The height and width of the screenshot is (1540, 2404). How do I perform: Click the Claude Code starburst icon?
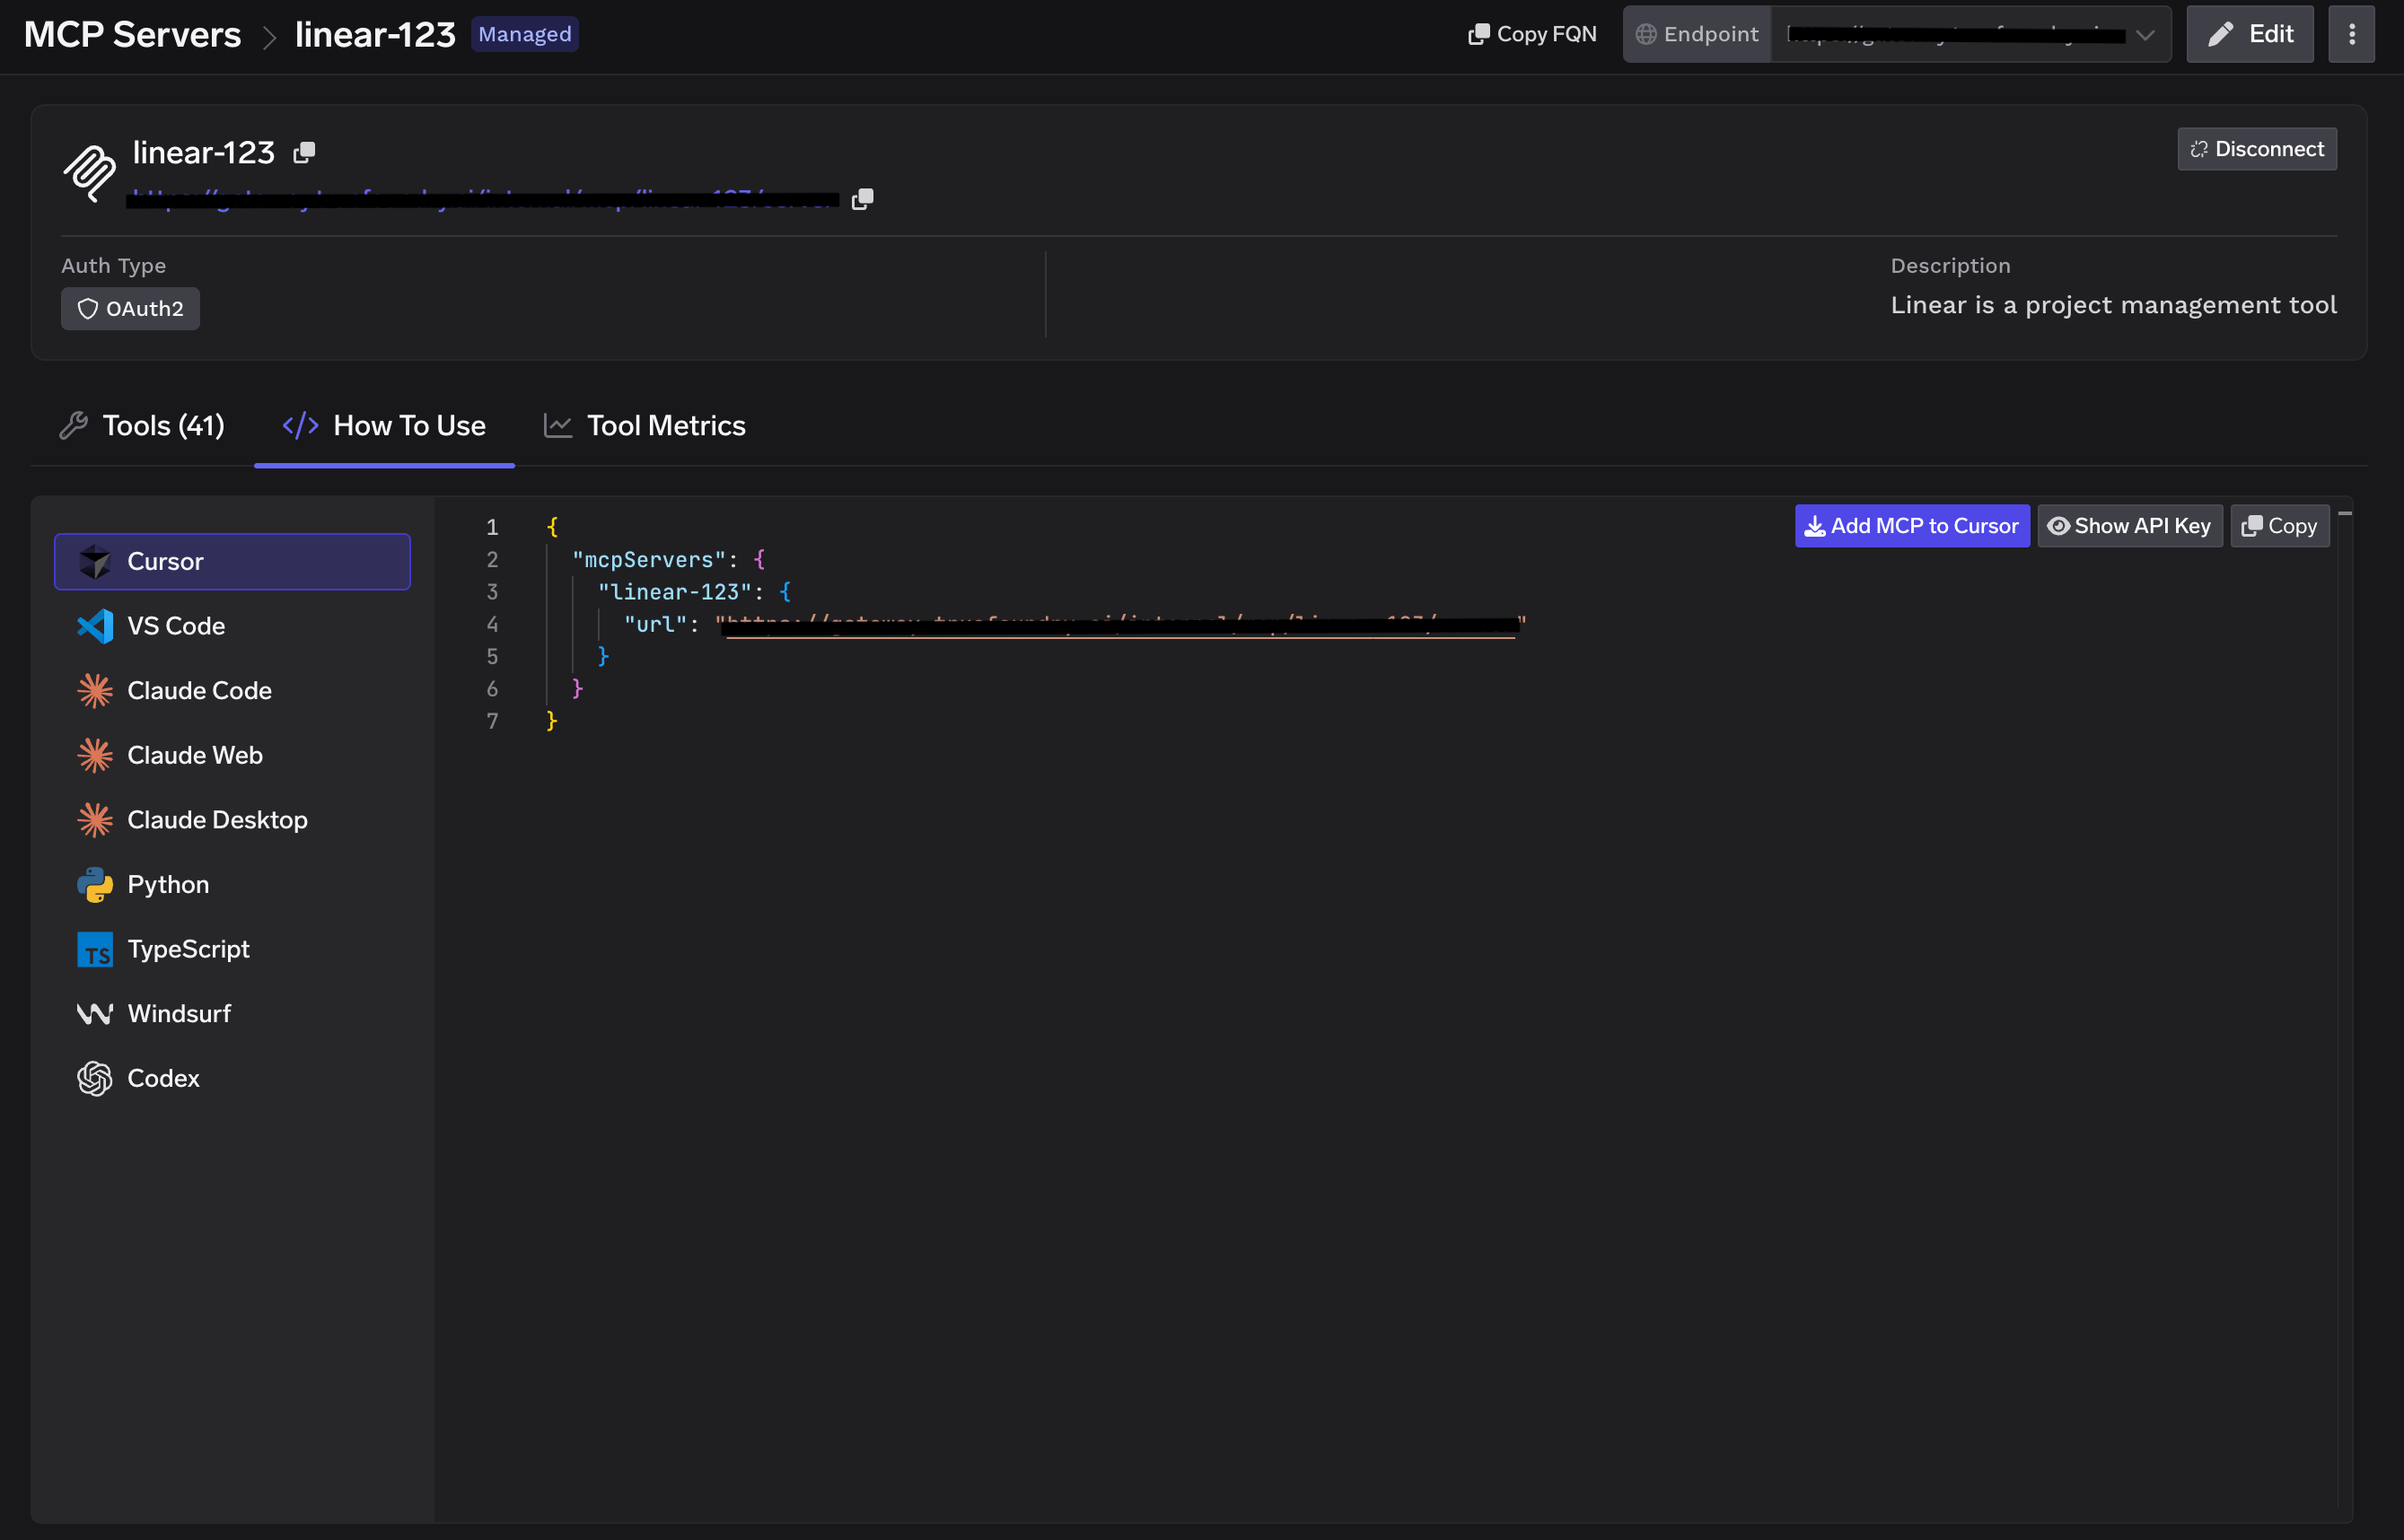pyautogui.click(x=95, y=691)
